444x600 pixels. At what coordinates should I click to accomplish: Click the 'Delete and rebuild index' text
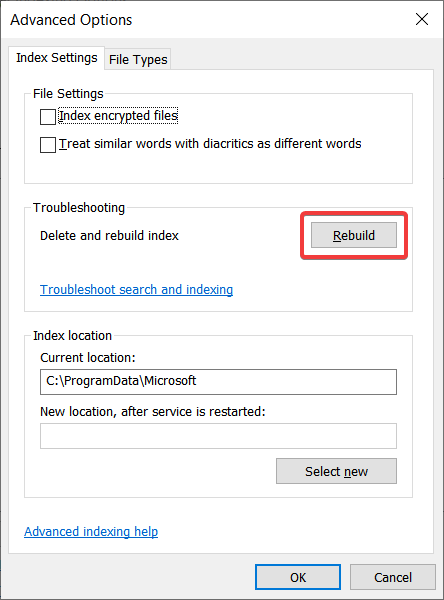click(x=109, y=235)
